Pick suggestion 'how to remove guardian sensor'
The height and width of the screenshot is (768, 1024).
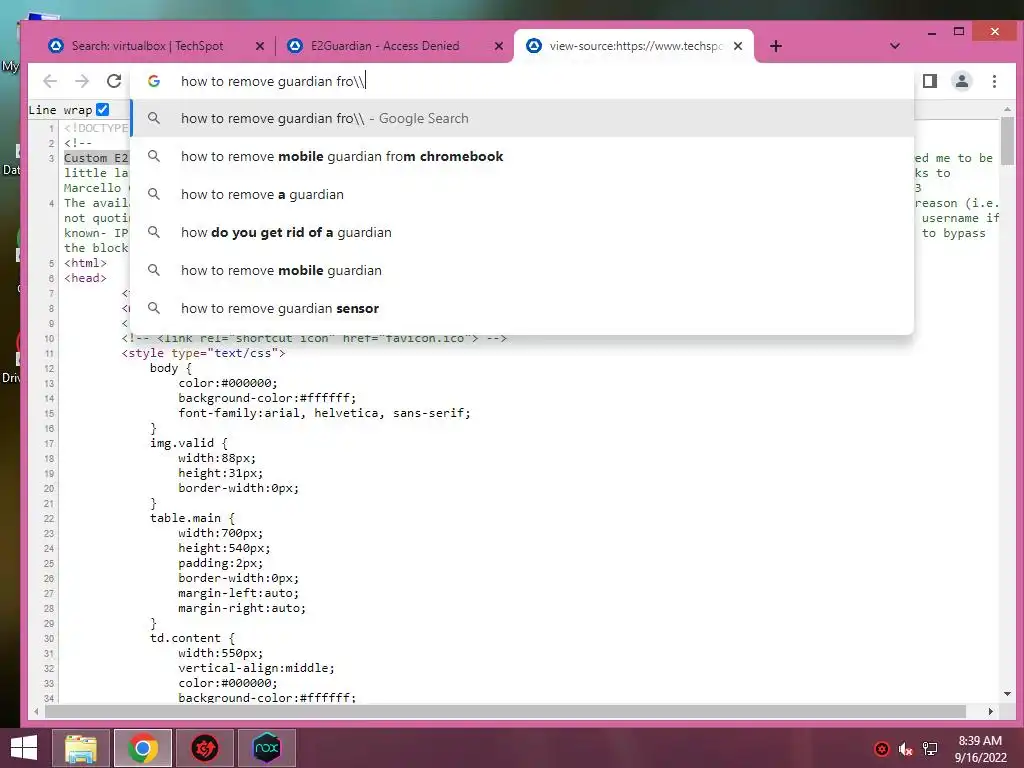coord(522,308)
